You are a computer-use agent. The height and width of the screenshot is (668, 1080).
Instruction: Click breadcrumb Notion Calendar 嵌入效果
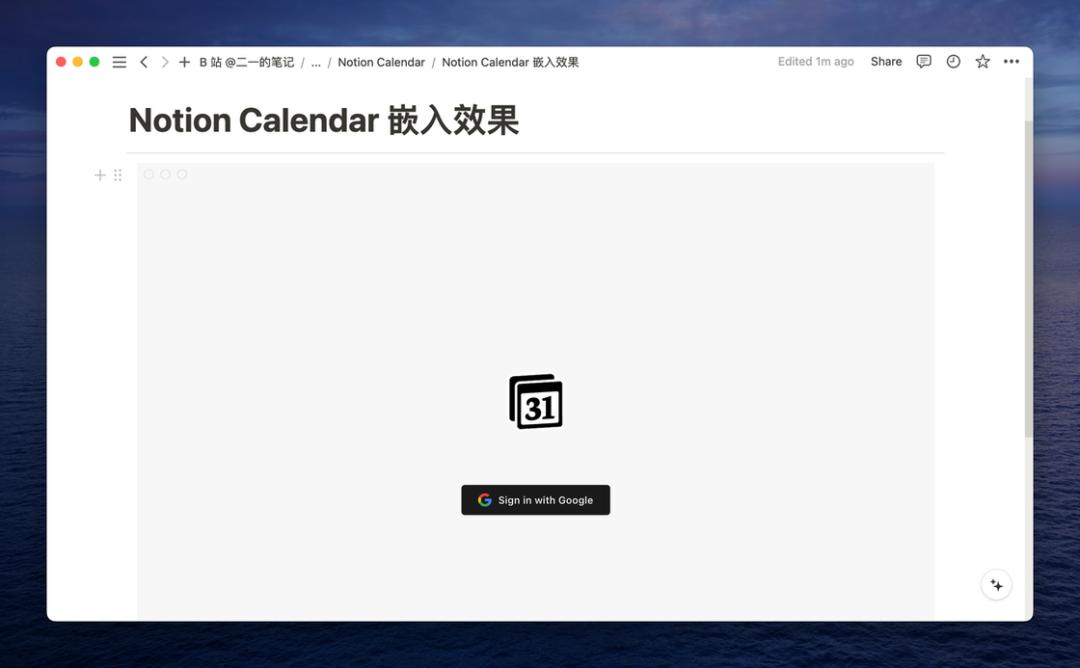pos(510,62)
